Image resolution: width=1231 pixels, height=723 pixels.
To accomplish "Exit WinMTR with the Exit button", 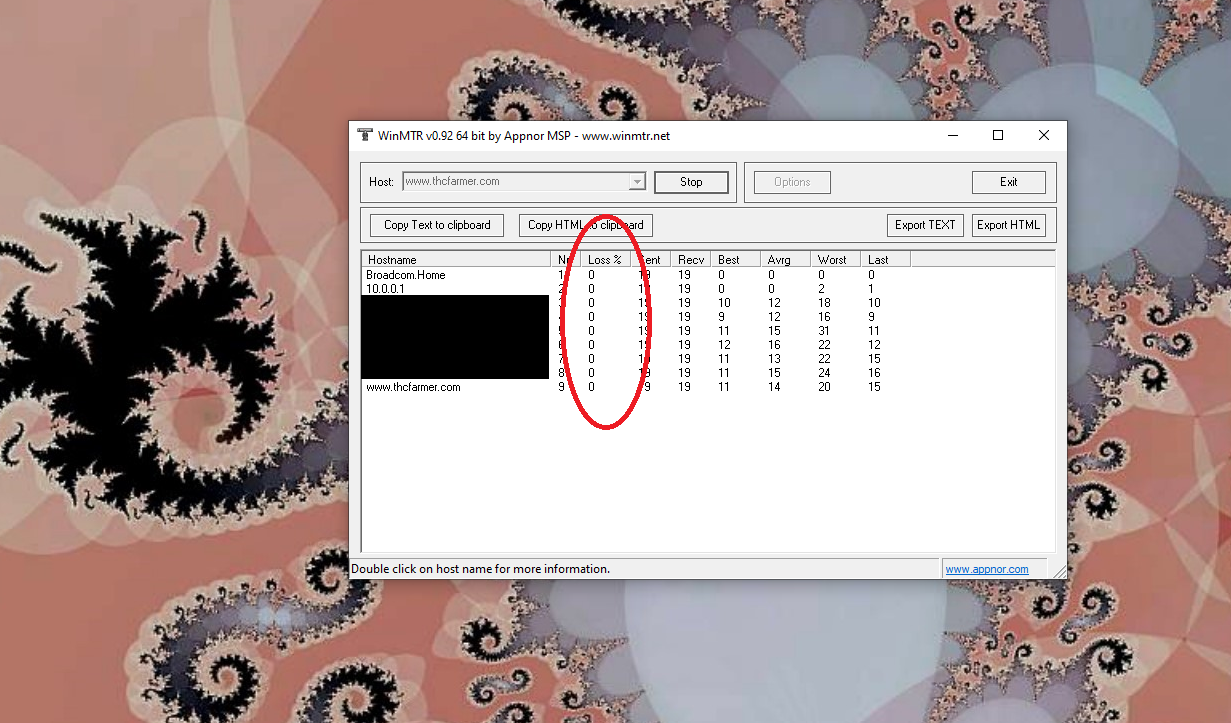I will pos(1009,182).
